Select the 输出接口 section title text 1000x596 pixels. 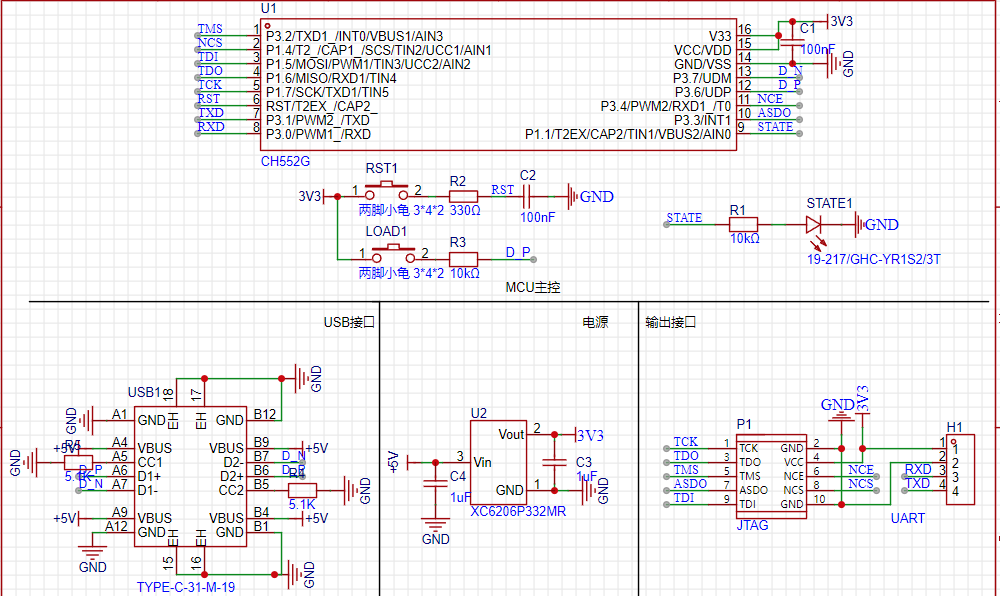(x=670, y=323)
